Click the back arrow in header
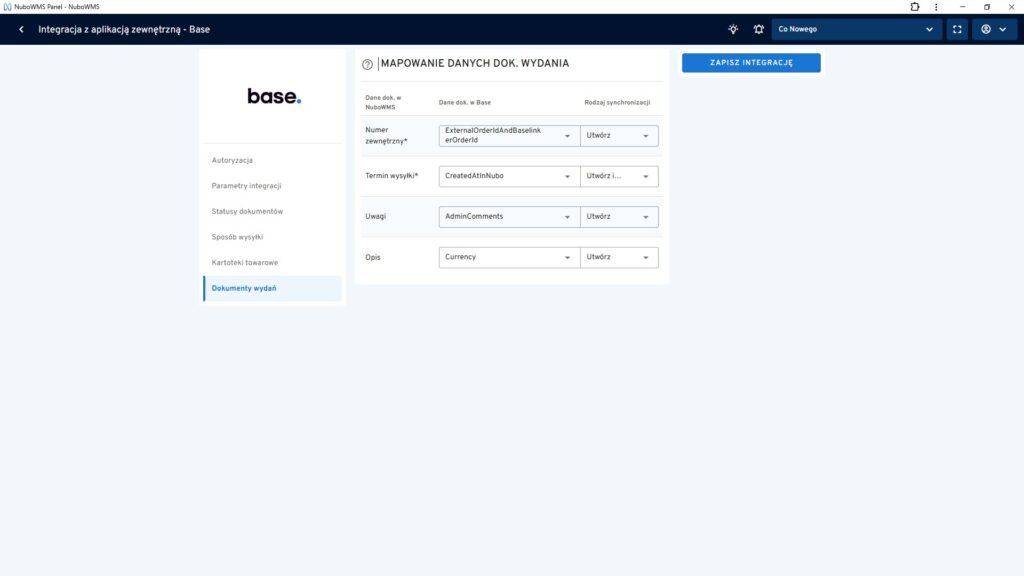The width and height of the screenshot is (1024, 576). pos(21,29)
